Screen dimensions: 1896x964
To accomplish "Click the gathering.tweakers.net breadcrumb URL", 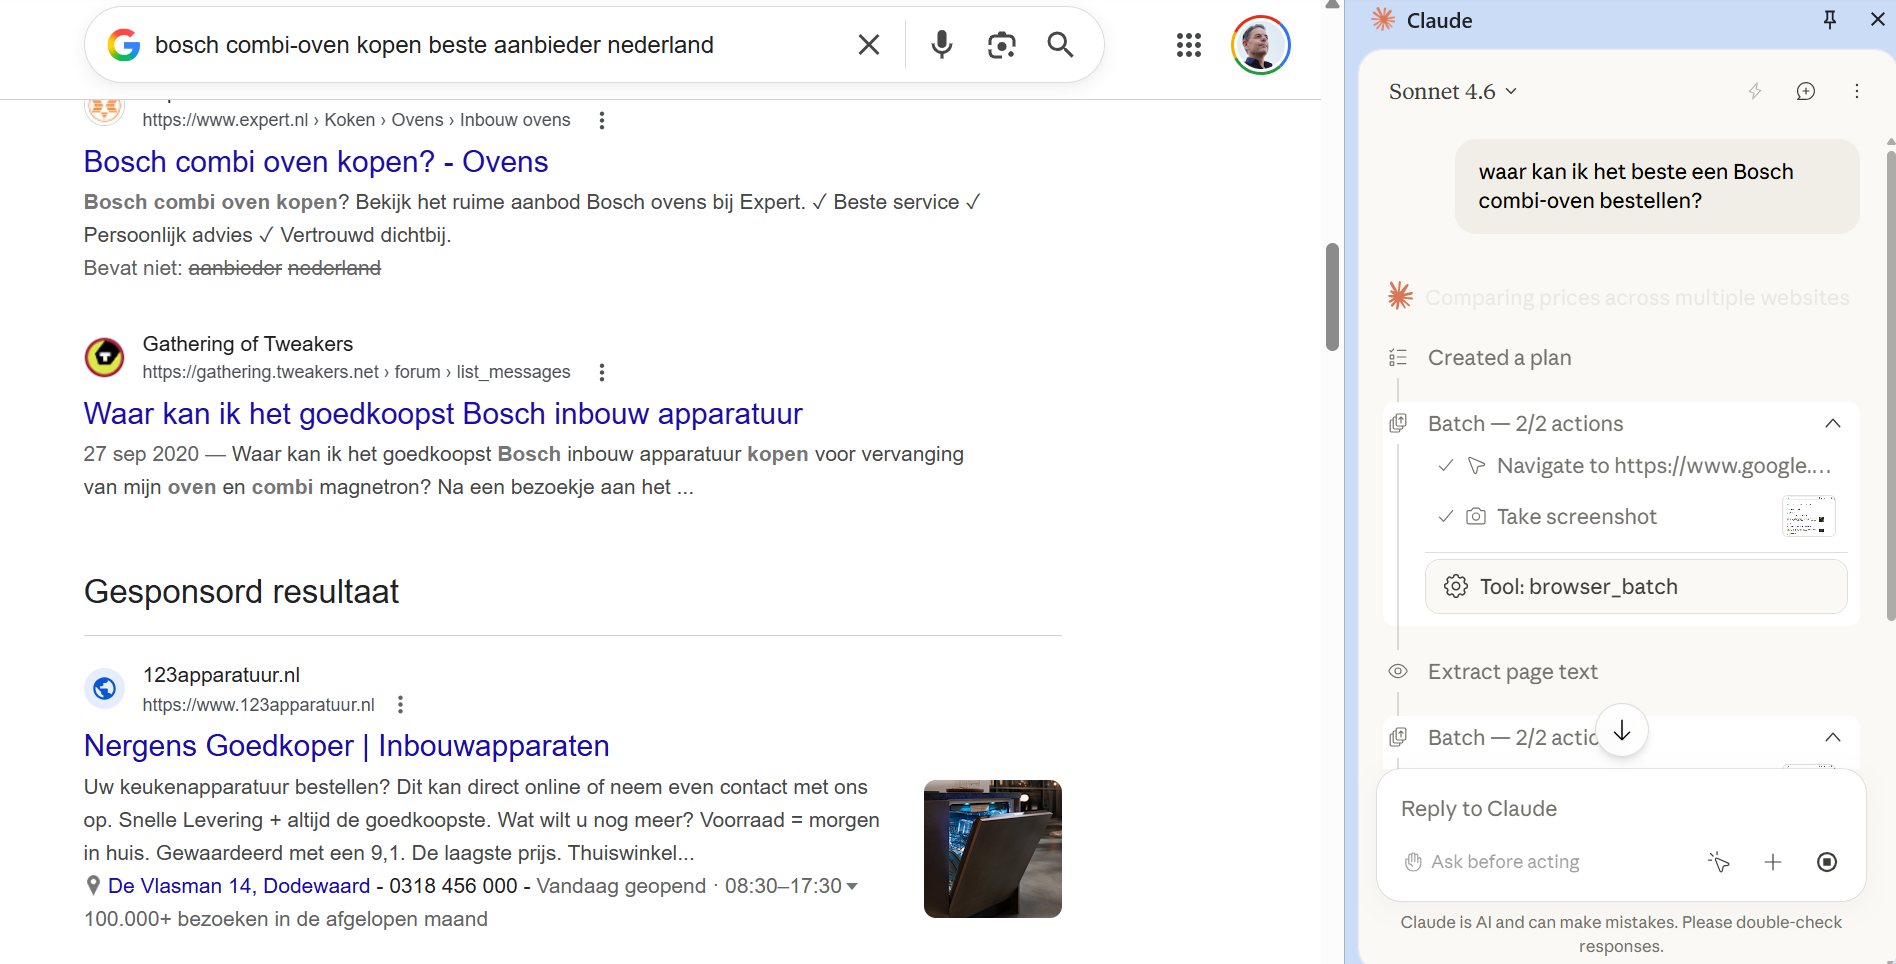I will pos(356,372).
